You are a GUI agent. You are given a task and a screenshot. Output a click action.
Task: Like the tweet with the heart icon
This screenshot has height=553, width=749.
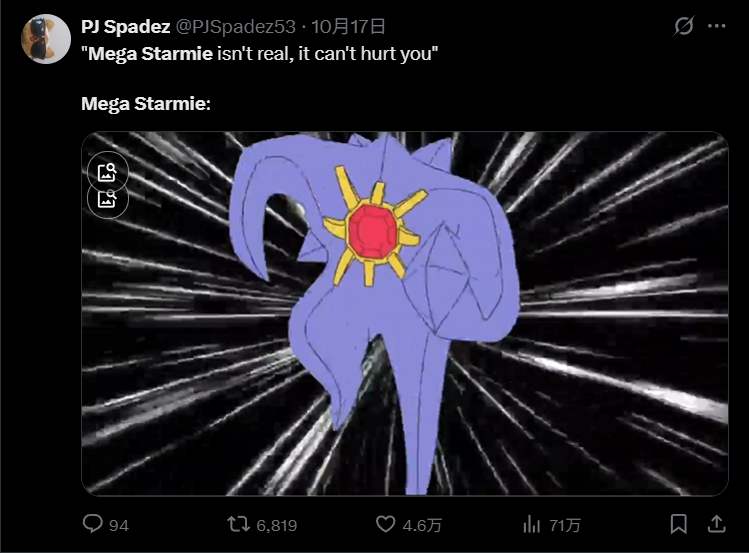click(x=385, y=524)
